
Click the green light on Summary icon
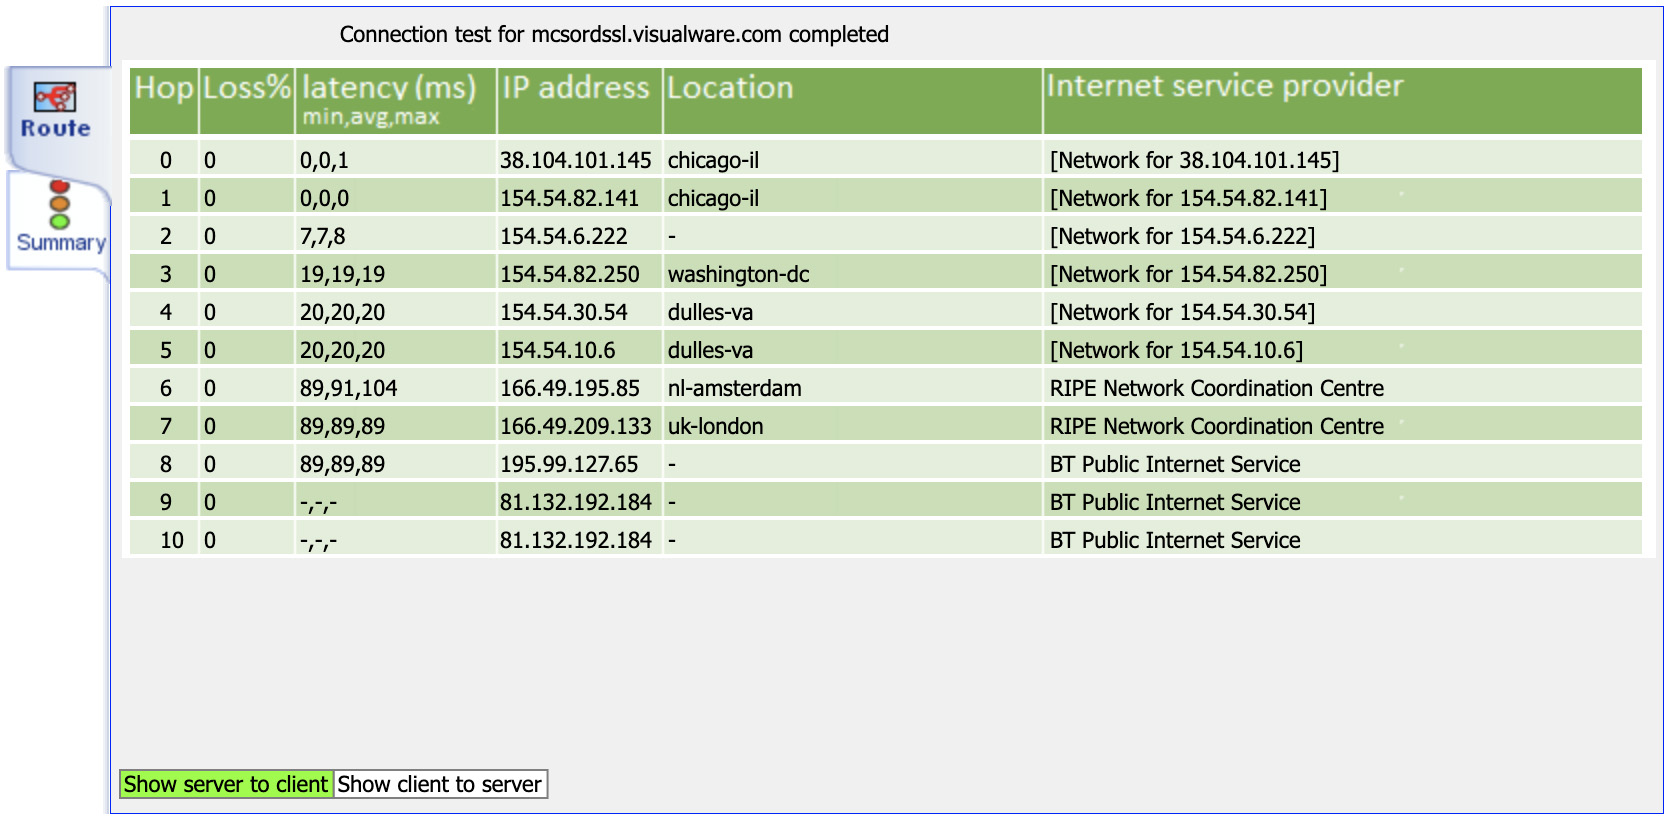coord(57,221)
